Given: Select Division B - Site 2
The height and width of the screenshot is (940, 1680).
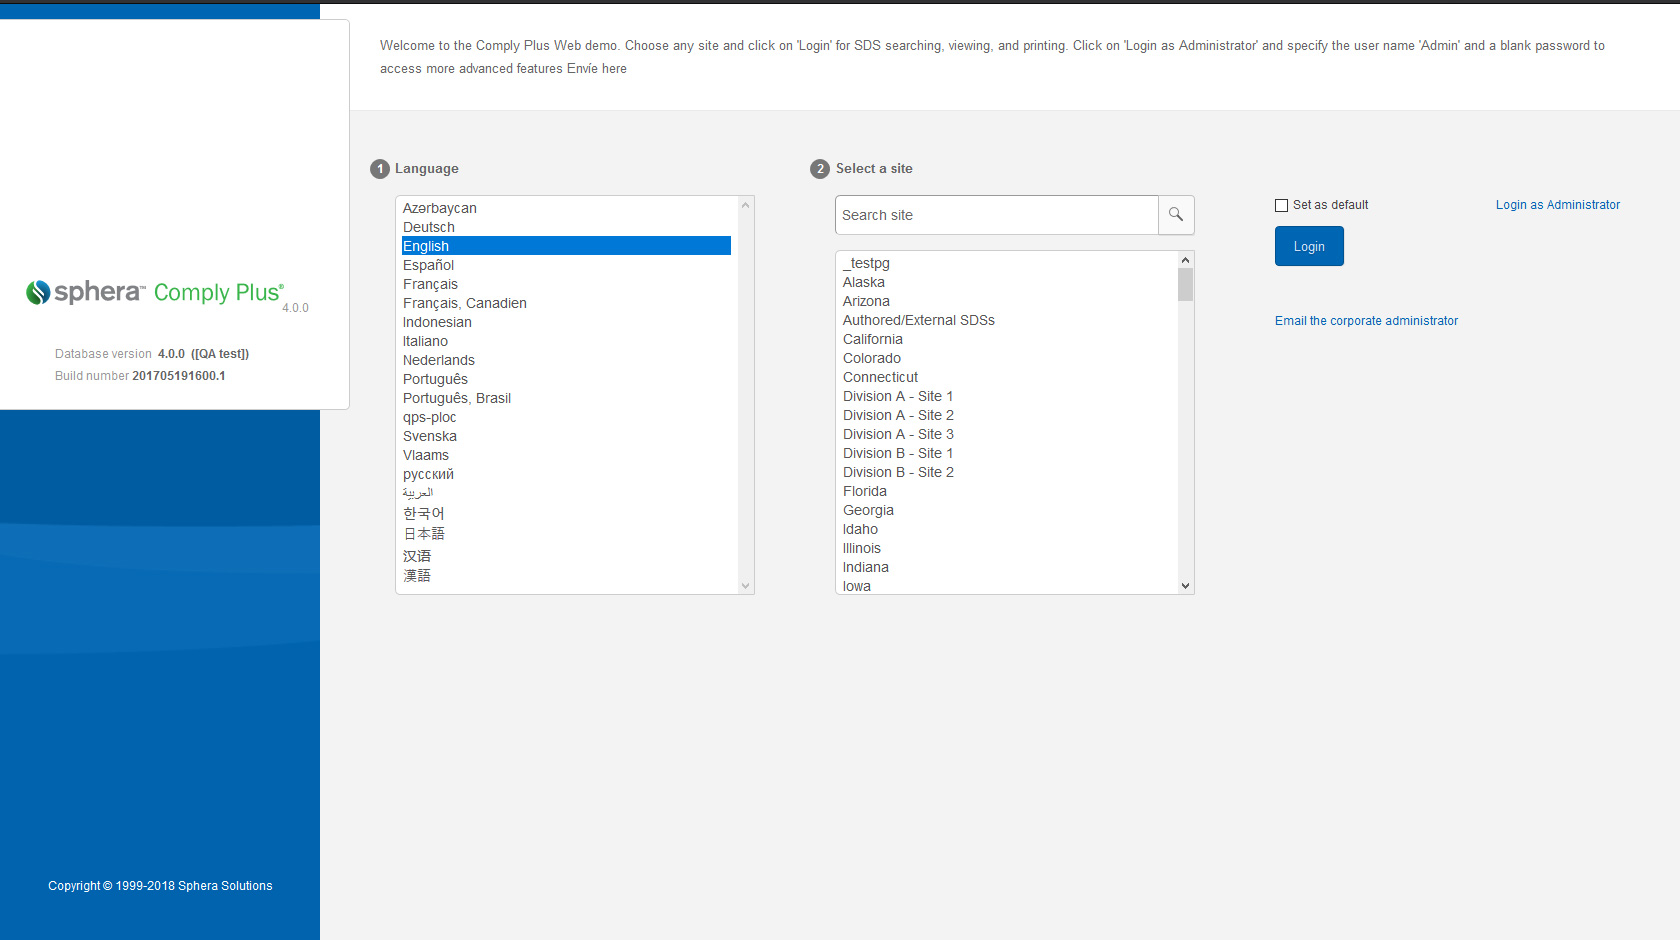Looking at the screenshot, I should pos(1008,472).
